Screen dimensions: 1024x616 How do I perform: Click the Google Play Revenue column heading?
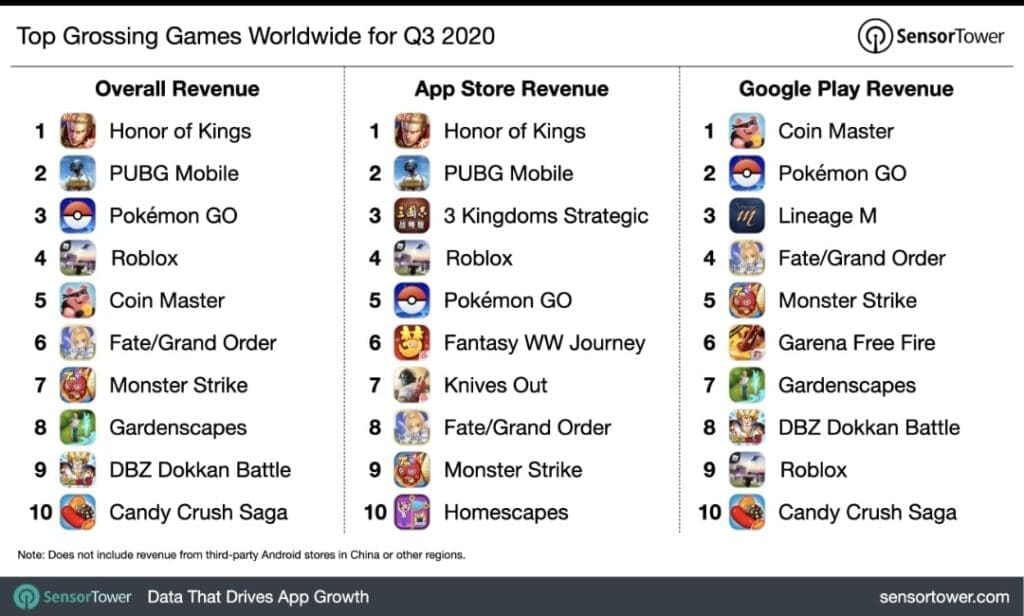click(846, 89)
